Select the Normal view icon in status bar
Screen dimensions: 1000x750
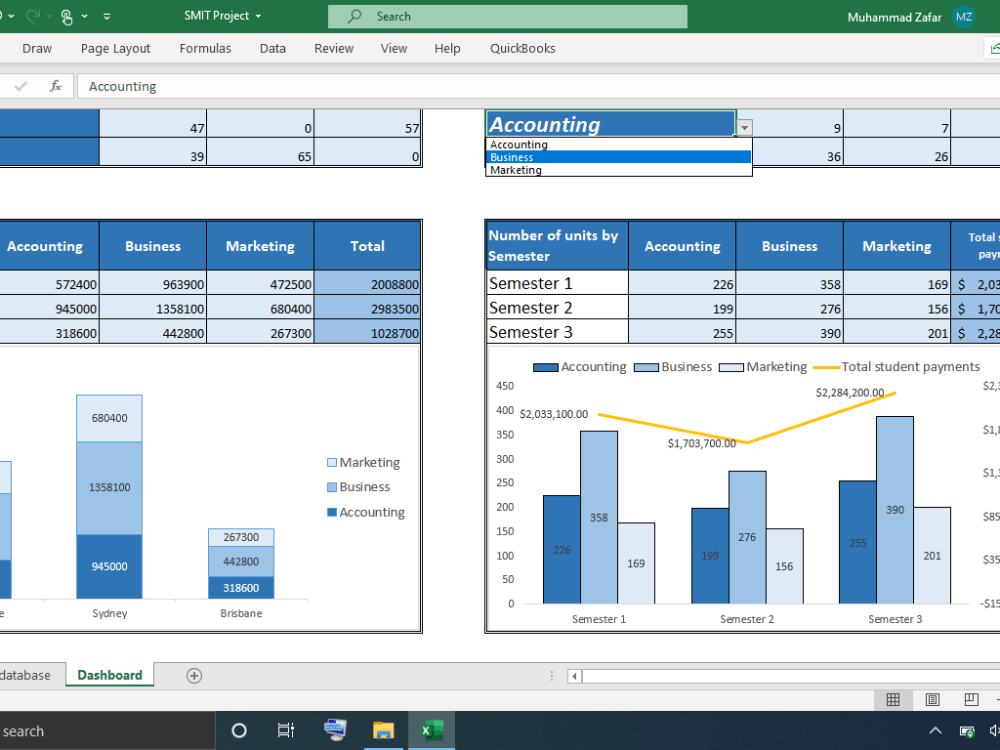click(893, 699)
